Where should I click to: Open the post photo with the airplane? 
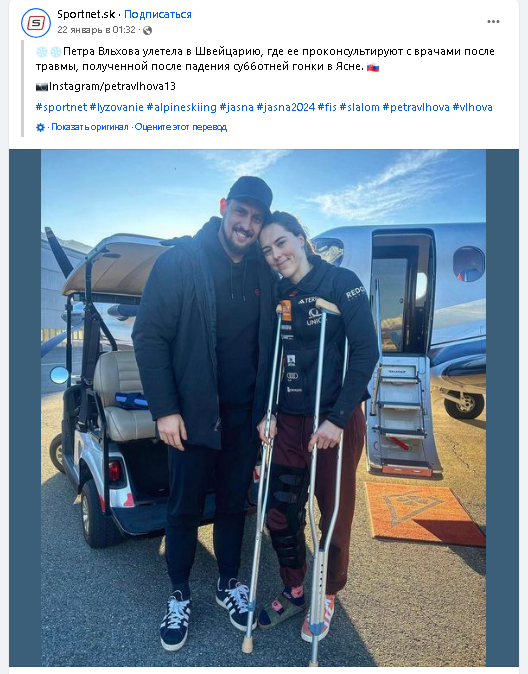point(264,407)
